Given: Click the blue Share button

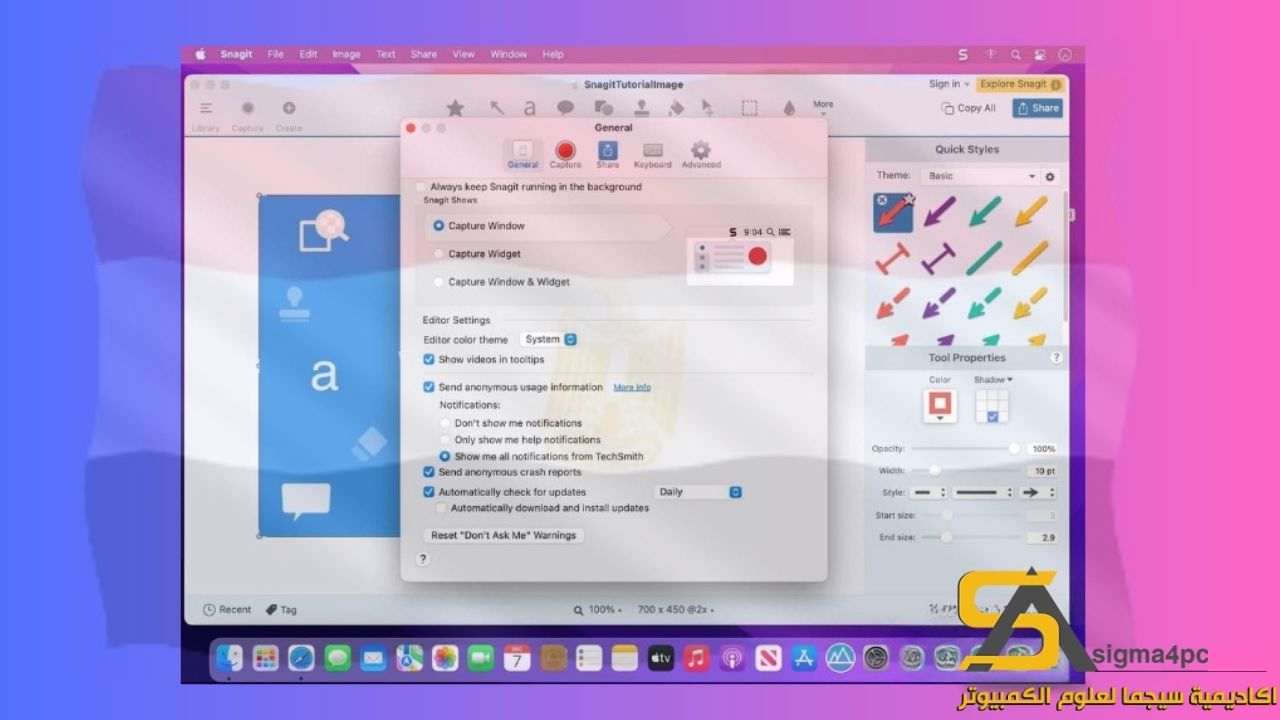Looking at the screenshot, I should 1037,108.
